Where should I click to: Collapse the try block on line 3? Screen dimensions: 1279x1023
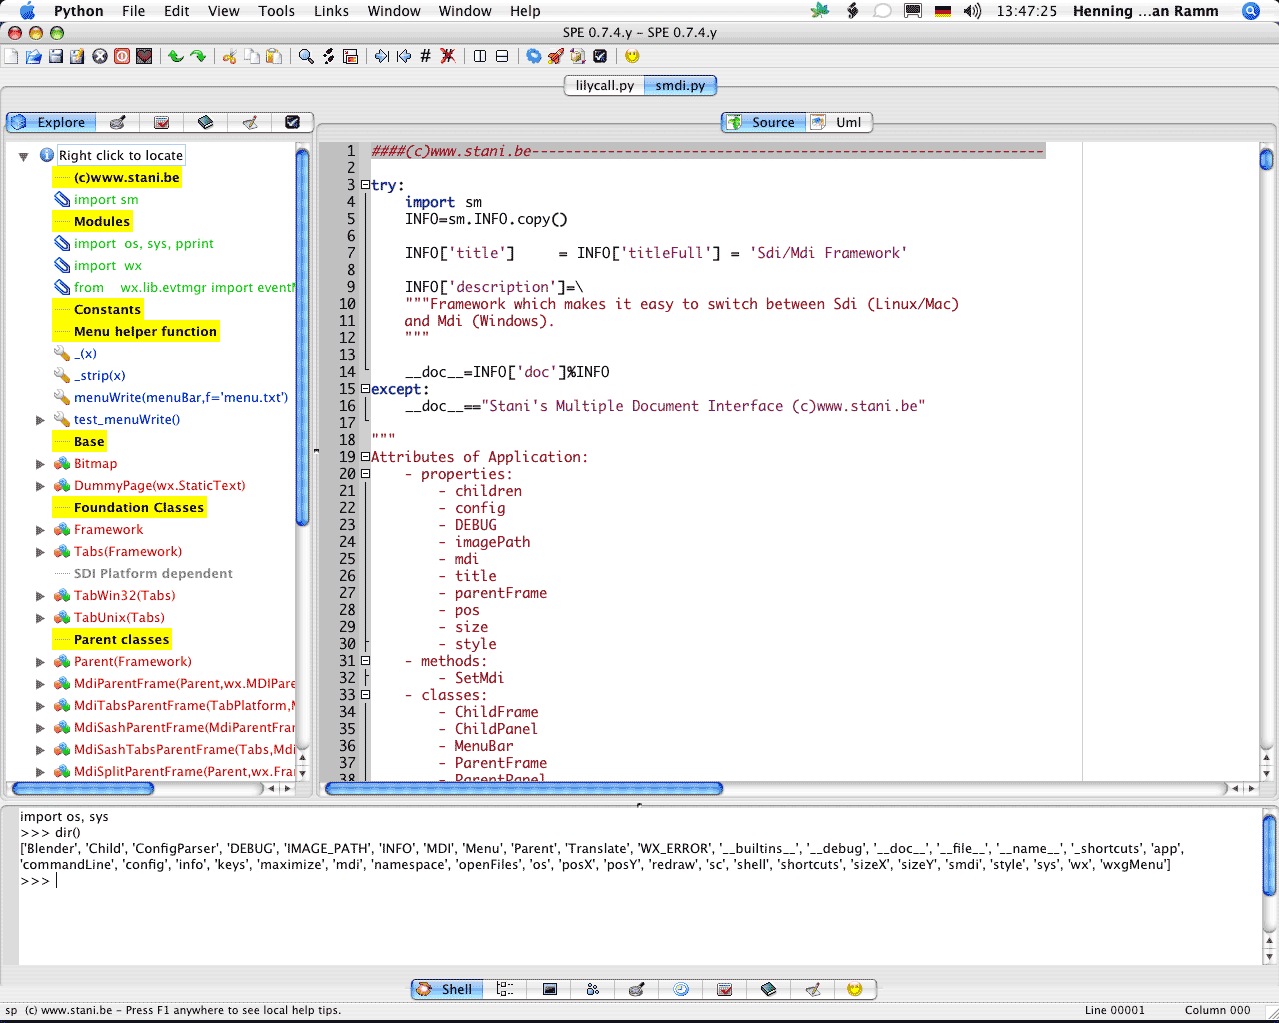(x=365, y=185)
